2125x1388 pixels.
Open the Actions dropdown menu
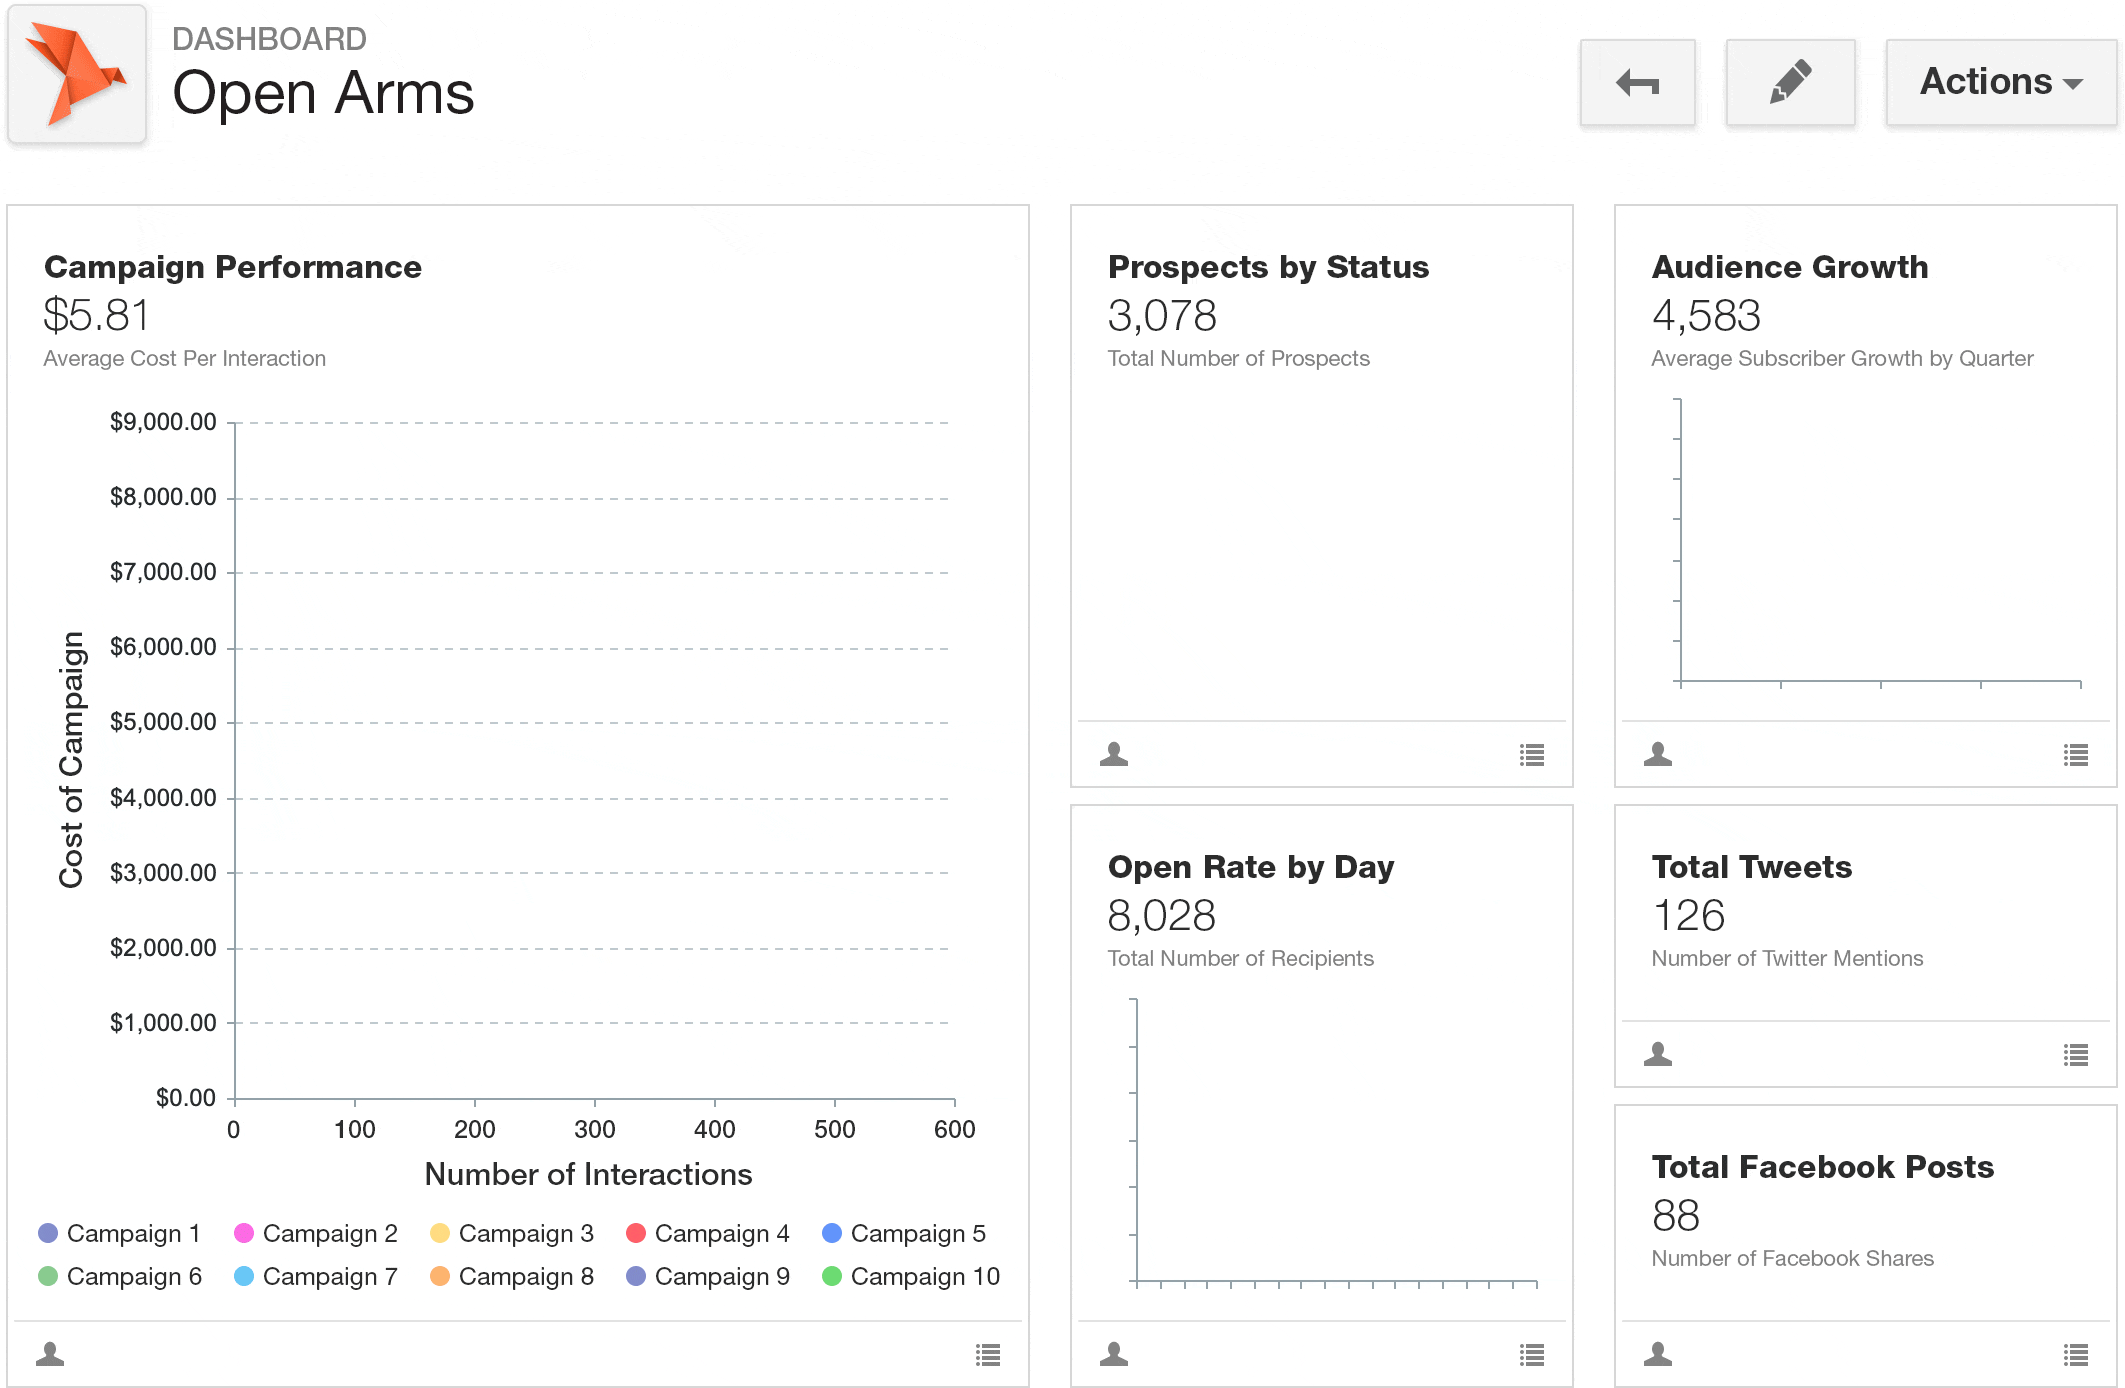2000,83
